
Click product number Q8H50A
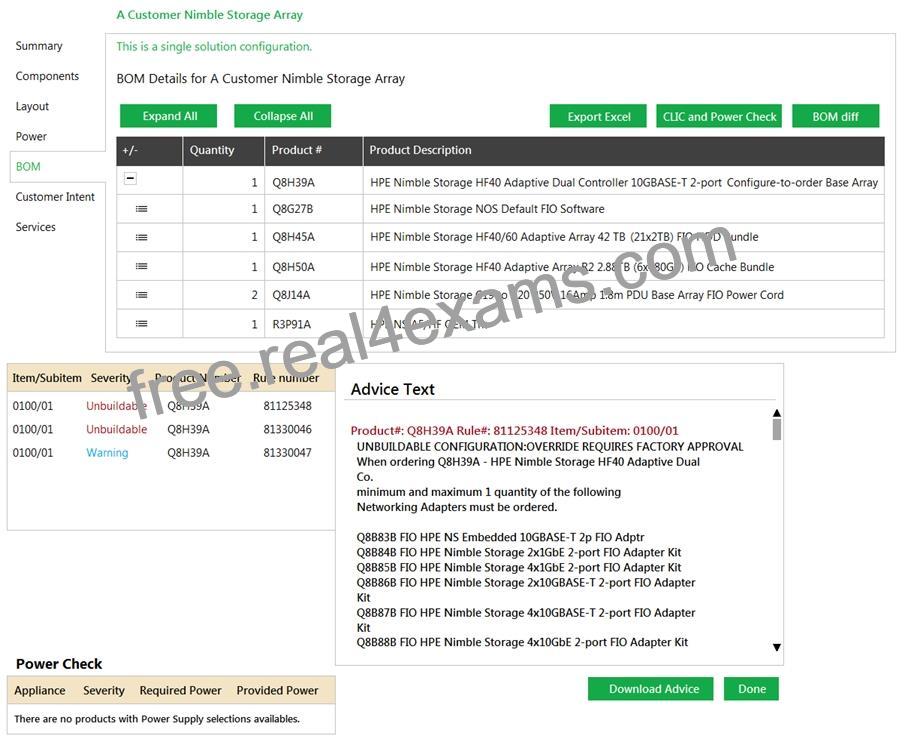click(293, 267)
